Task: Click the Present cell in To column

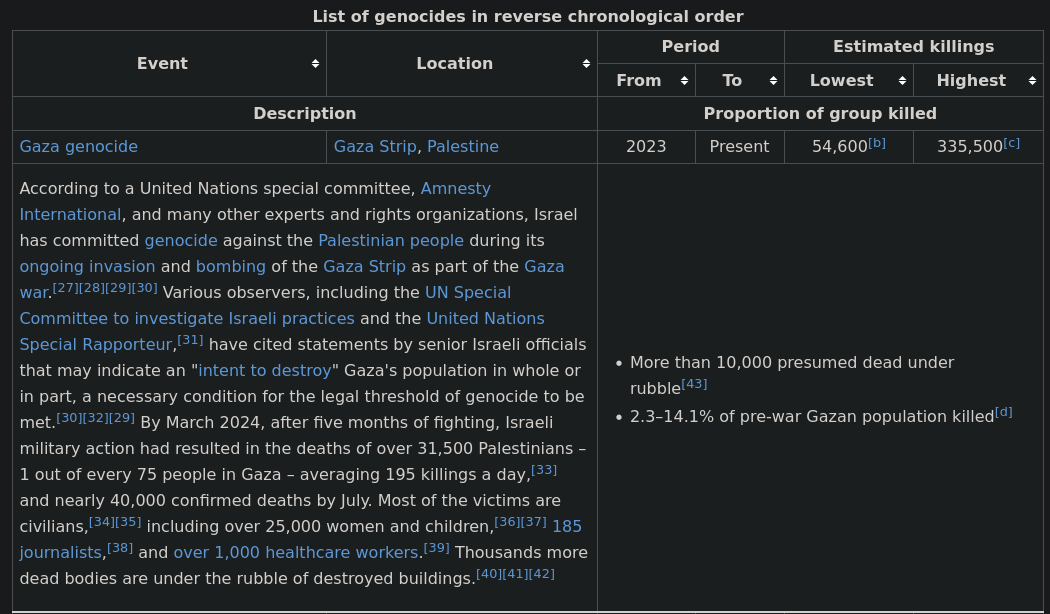Action: [739, 147]
